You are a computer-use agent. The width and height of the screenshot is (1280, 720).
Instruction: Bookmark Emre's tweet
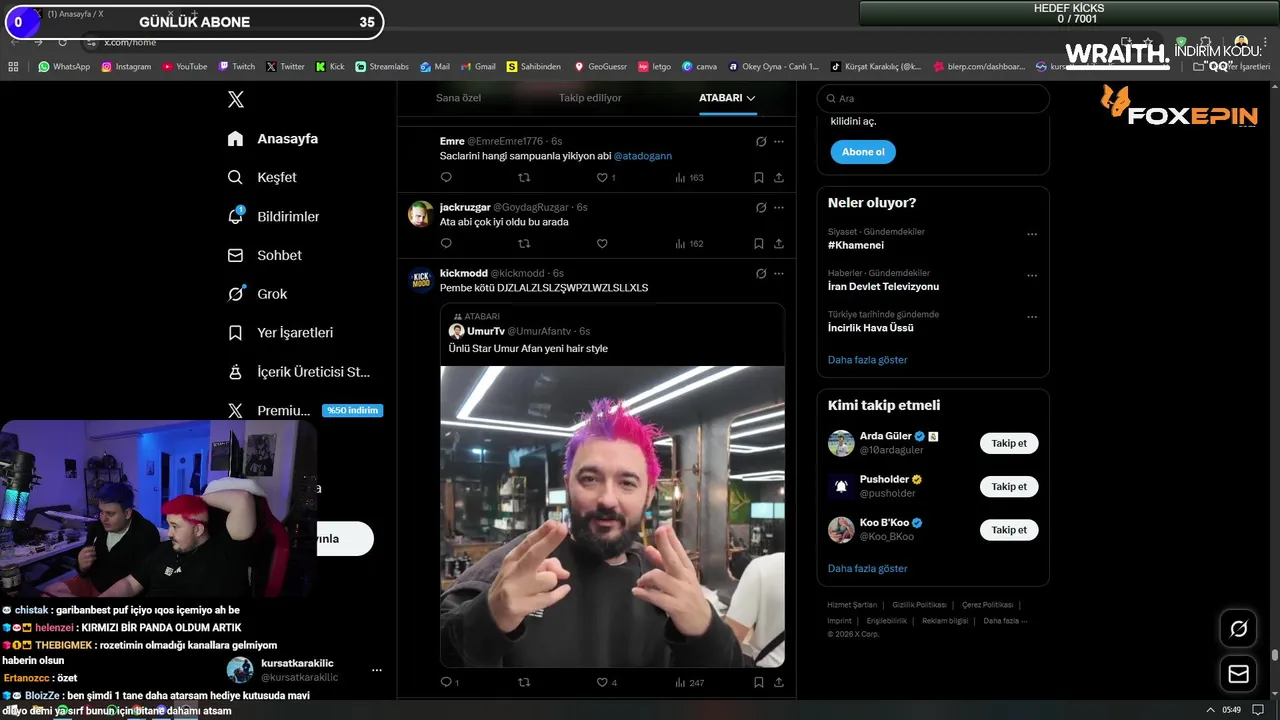point(758,178)
